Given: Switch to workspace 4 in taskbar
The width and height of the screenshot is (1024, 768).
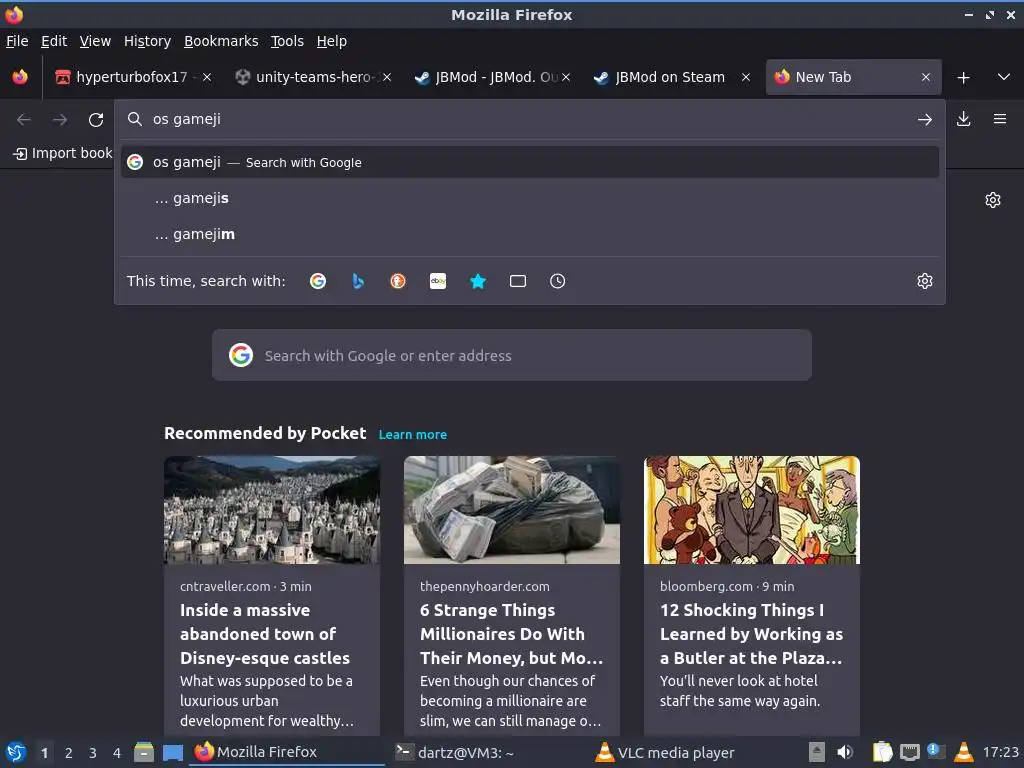Looking at the screenshot, I should (117, 753).
